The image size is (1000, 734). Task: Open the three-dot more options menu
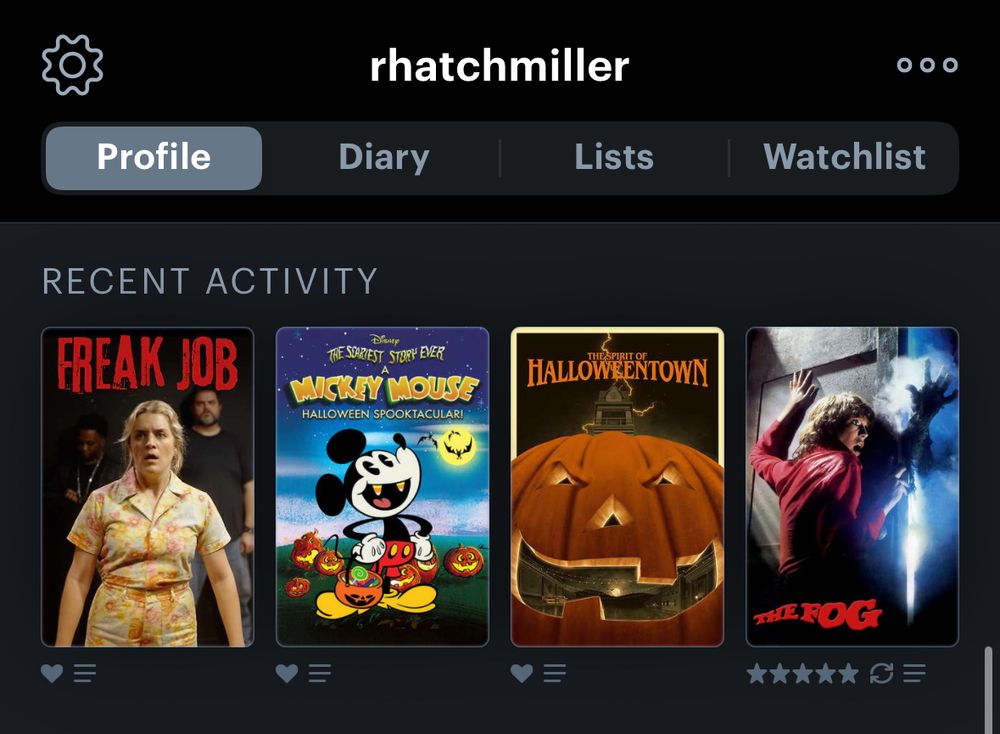point(927,64)
